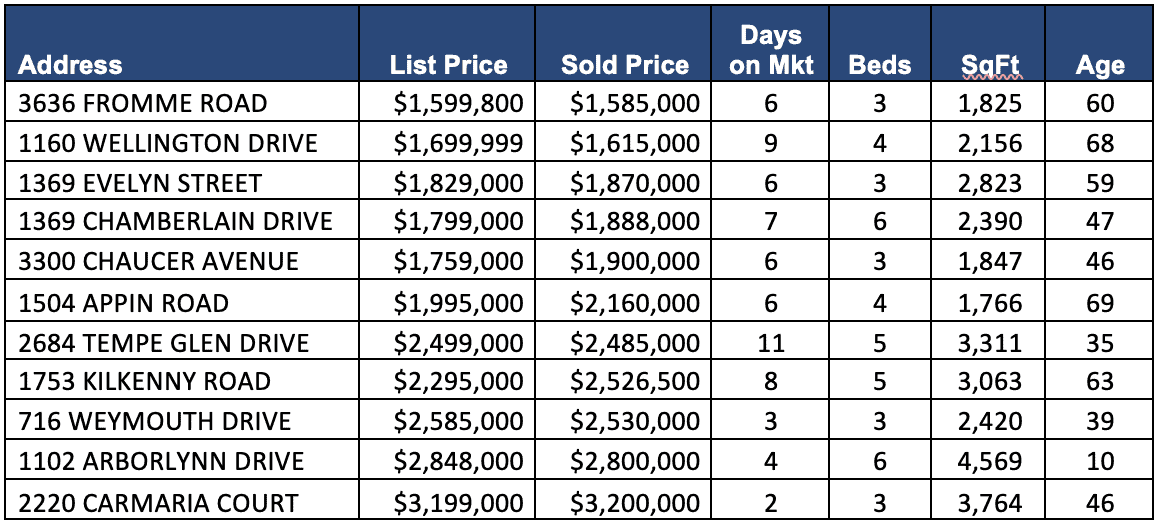Select the 4,569 square feet cell
The height and width of the screenshot is (528, 1162).
coord(989,461)
